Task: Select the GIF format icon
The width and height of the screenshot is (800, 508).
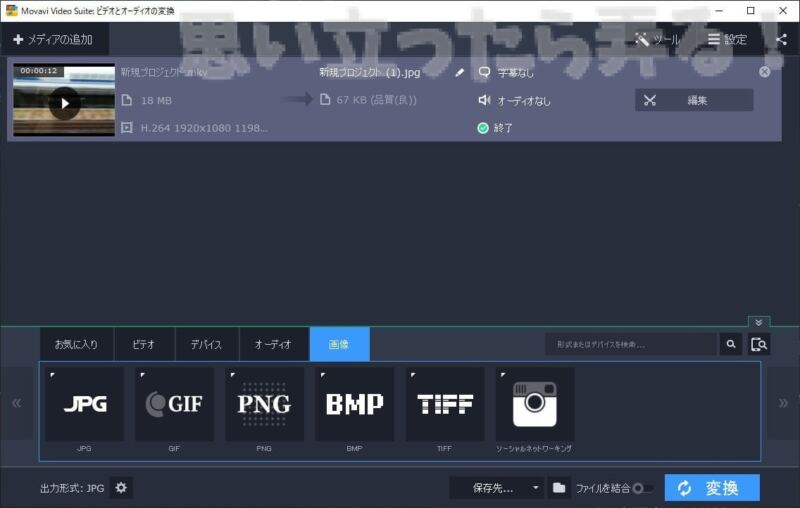Action: point(174,404)
